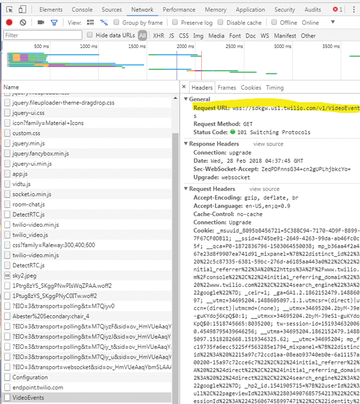Viewport: 360px width, 404px height.
Task: Switch to the Console tab
Action: [82, 10]
